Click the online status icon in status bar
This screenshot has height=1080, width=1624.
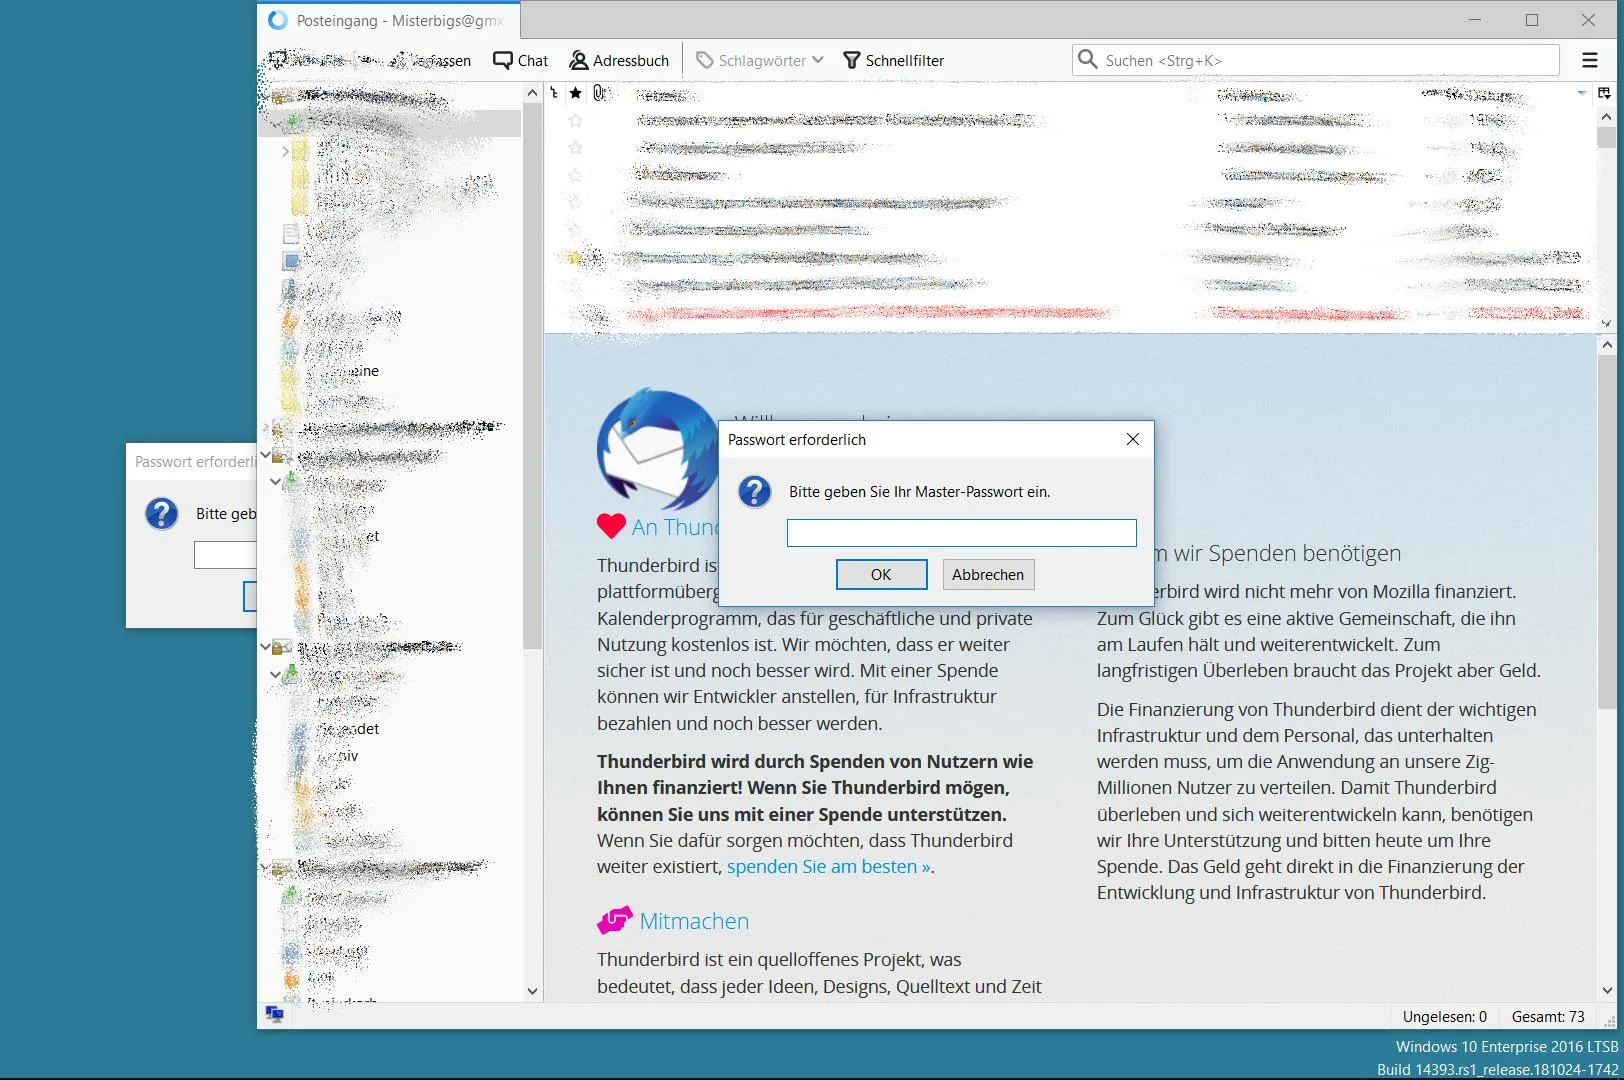pos(274,1014)
